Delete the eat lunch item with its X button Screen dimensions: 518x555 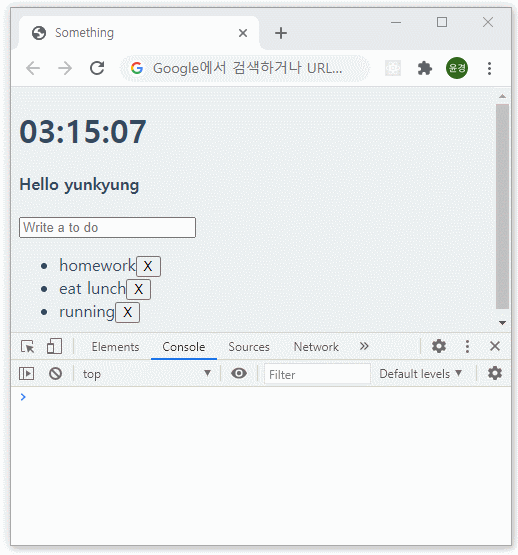pyautogui.click(x=138, y=290)
